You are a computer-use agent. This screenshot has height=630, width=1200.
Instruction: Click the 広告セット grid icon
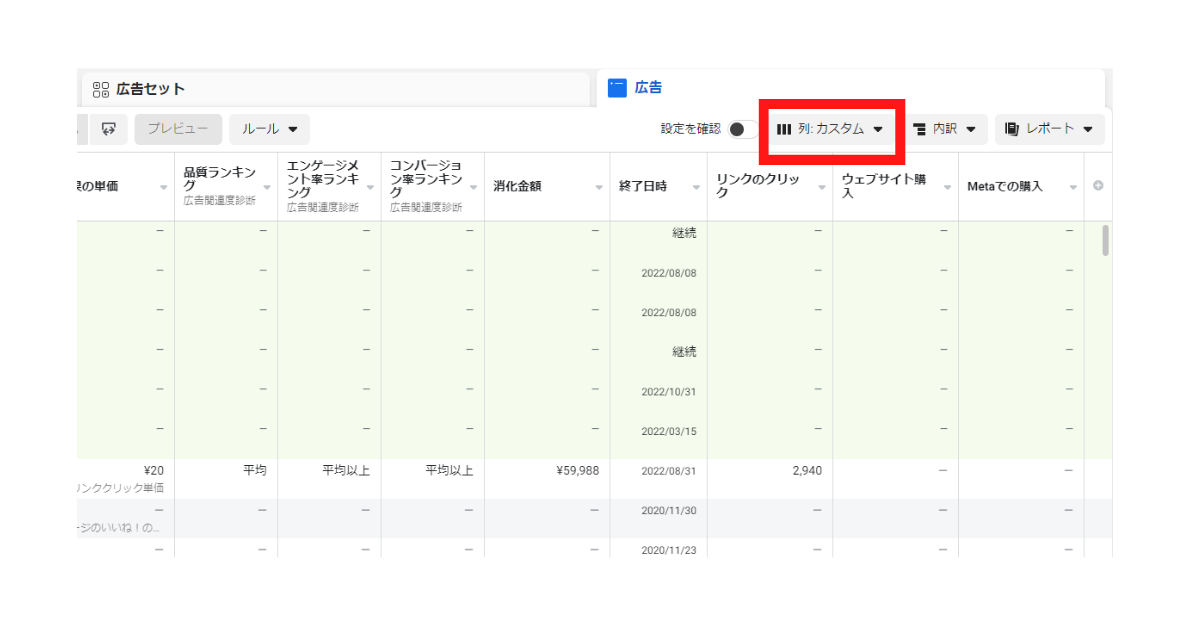point(100,89)
